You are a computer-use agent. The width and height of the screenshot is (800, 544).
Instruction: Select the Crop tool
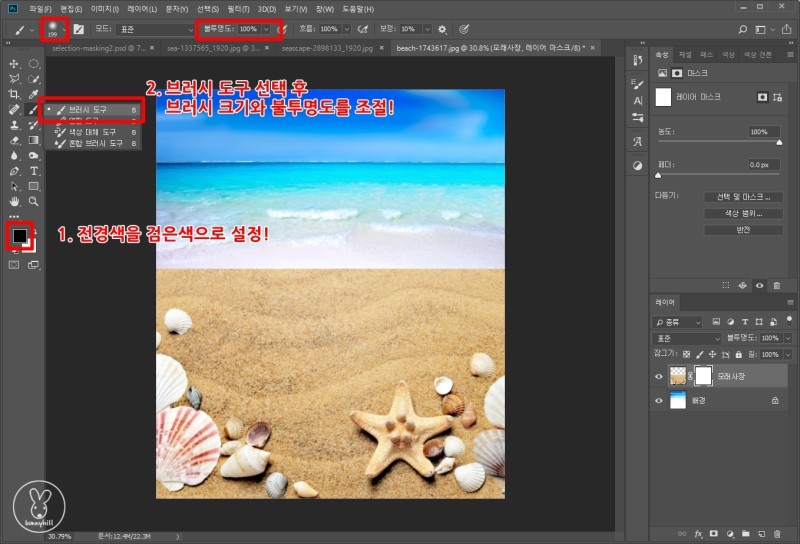pyautogui.click(x=14, y=93)
